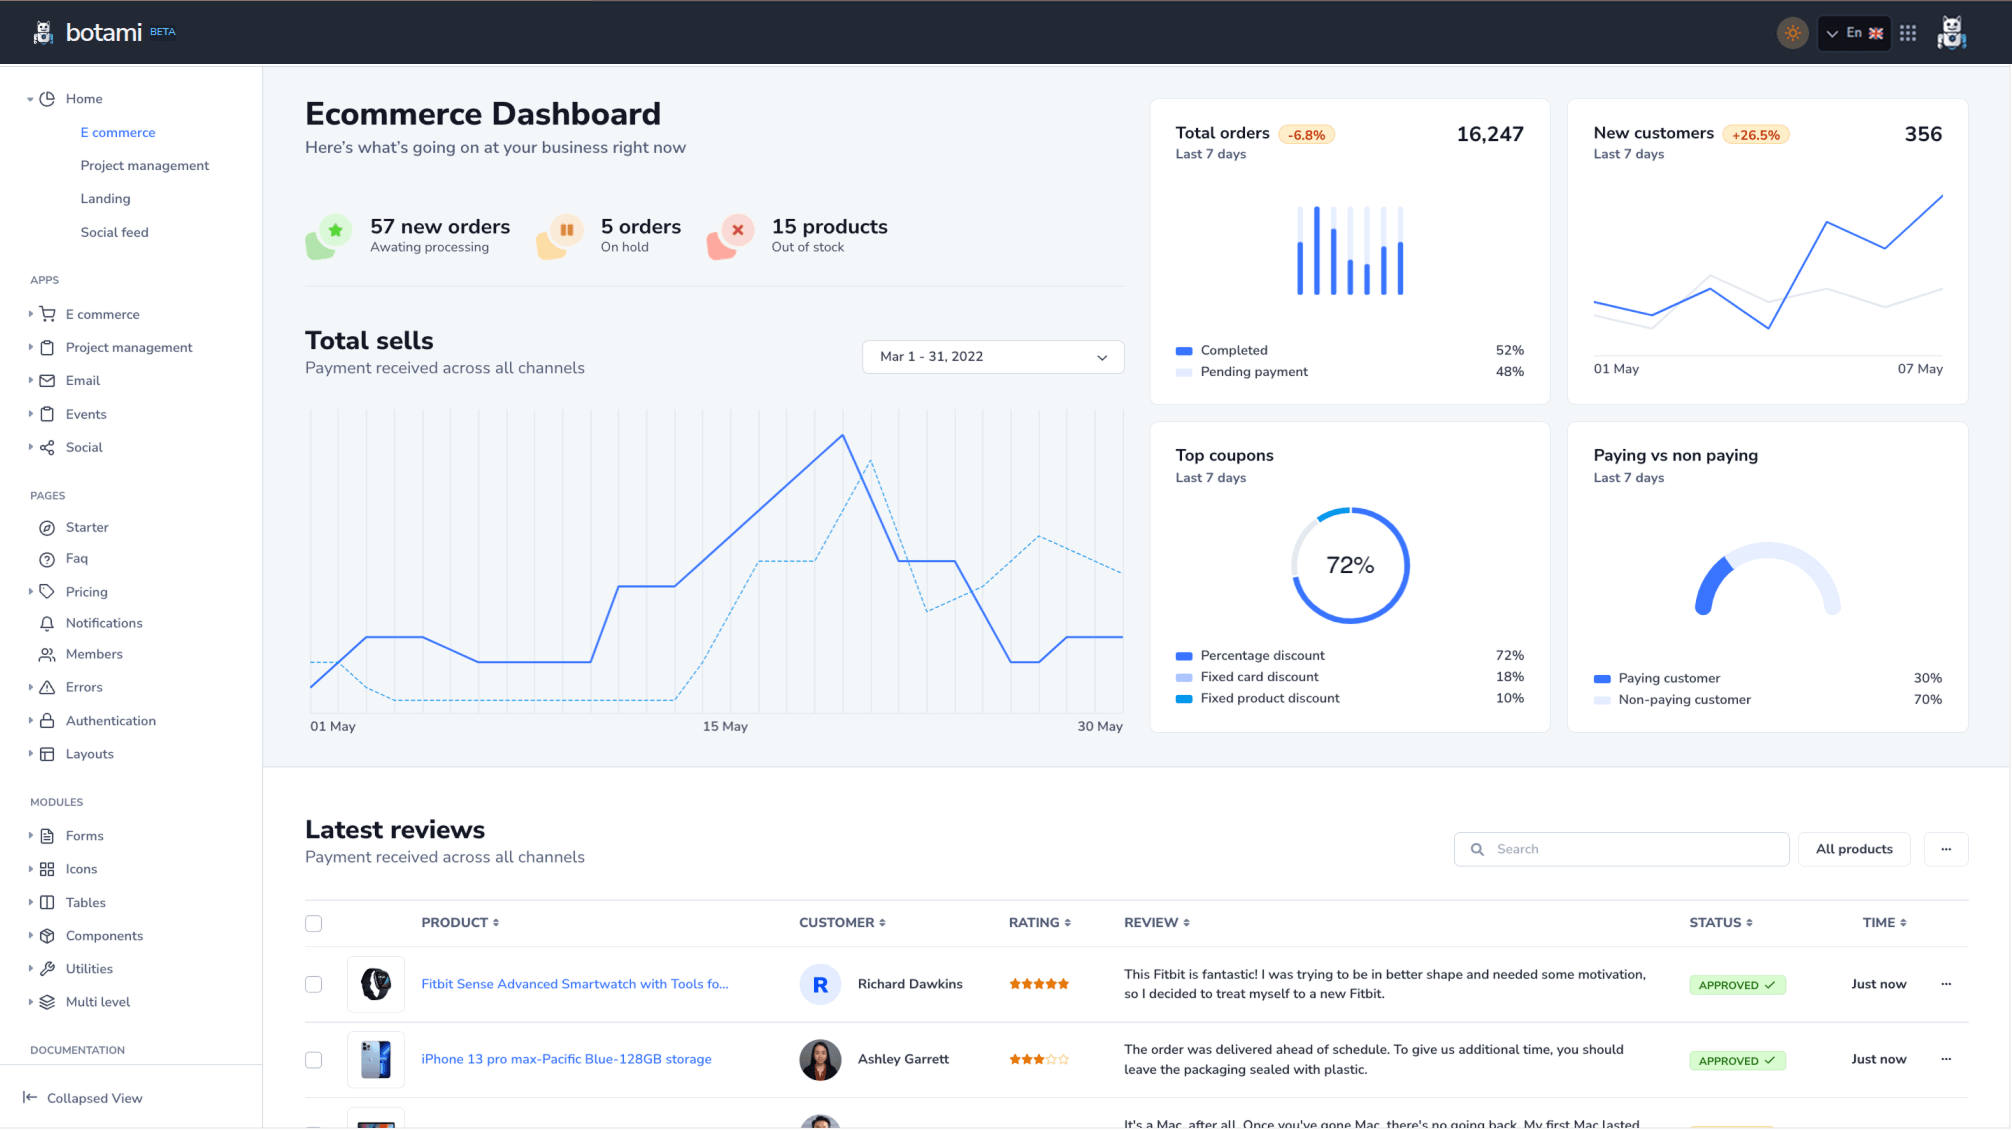This screenshot has width=2012, height=1130.
Task: Click the Notifications bell icon in sidebar
Action: pyautogui.click(x=47, y=623)
